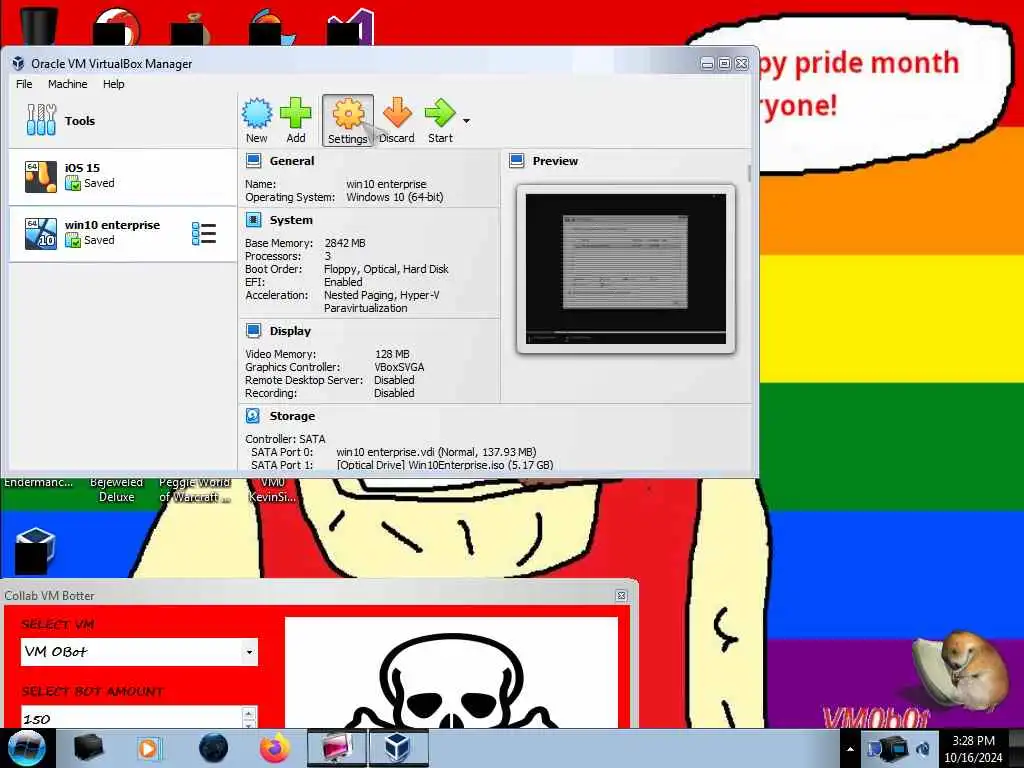Click the '2842 MB' base memory value

pyautogui.click(x=345, y=243)
